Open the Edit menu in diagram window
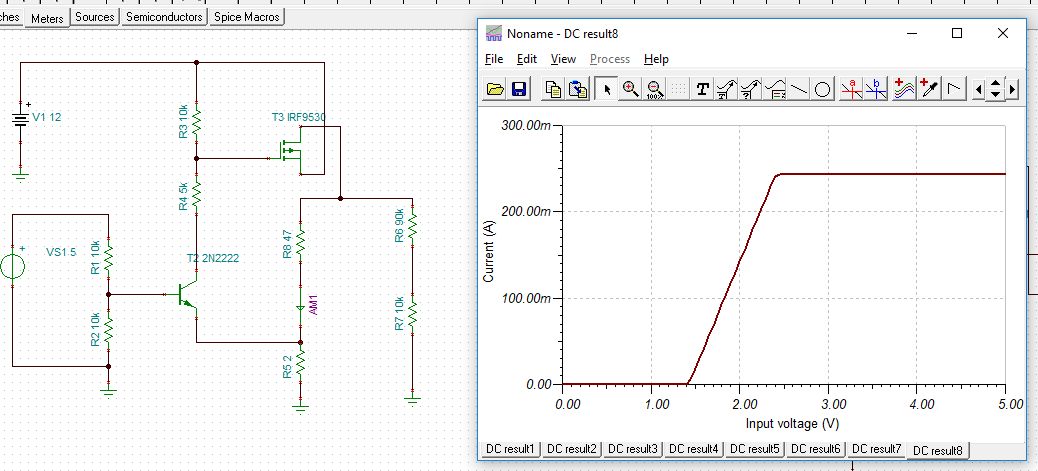The height and width of the screenshot is (471, 1038). (527, 59)
